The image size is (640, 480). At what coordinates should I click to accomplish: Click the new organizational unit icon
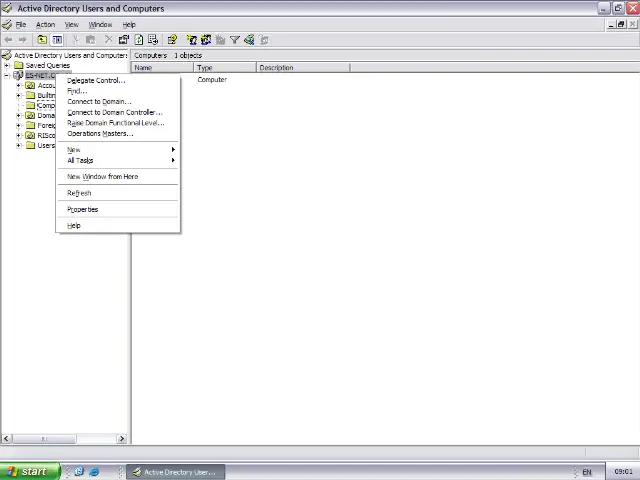(x=220, y=40)
